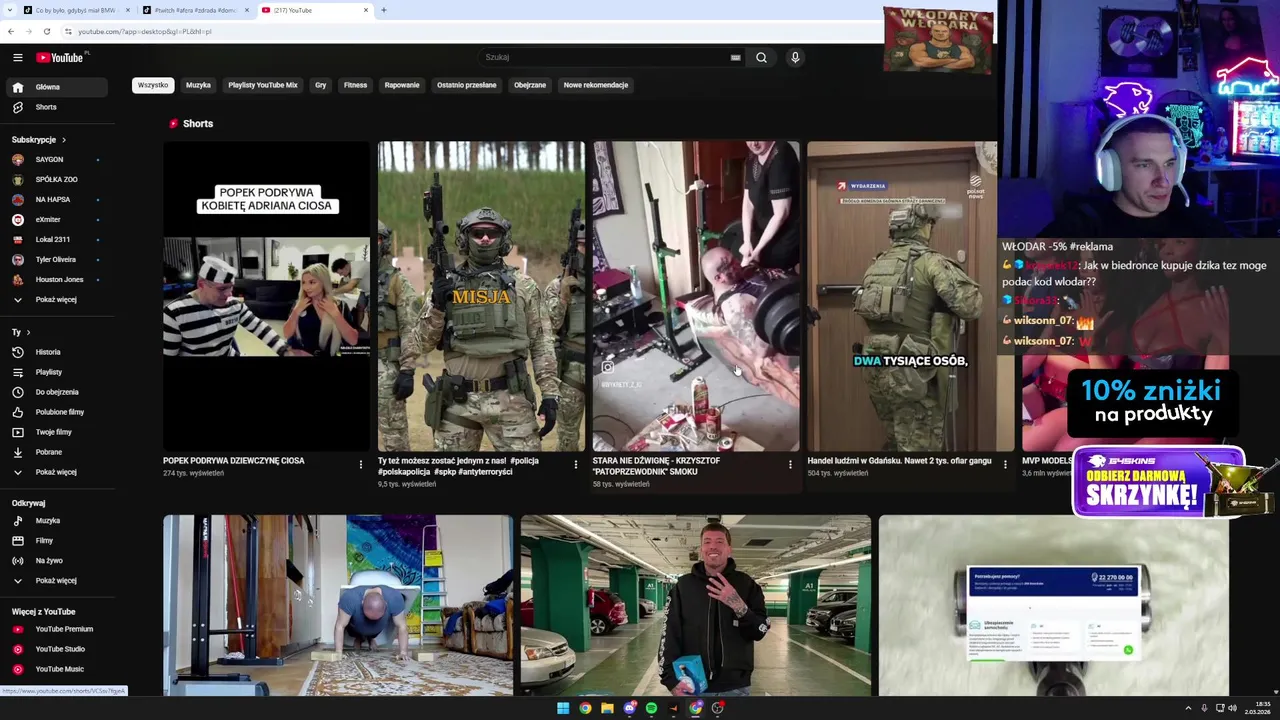The width and height of the screenshot is (1280, 720).
Task: Expand Pokaż więcej under Odkrywaj
Action: tap(55, 580)
